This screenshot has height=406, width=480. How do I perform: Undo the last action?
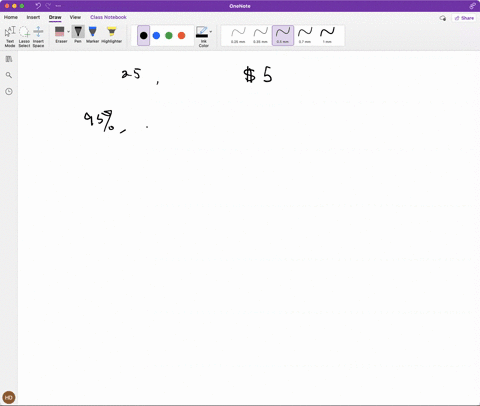pos(38,6)
